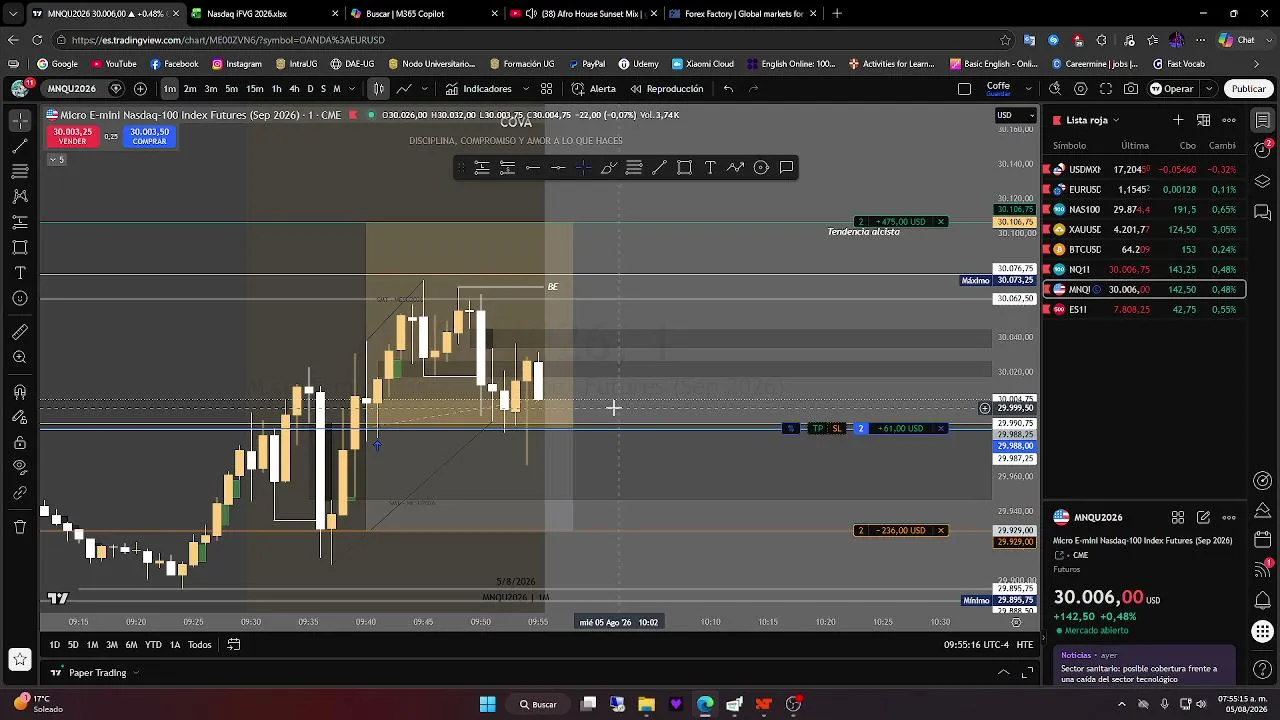Expand the Coffe layout dropdown arrow

pyautogui.click(x=1028, y=89)
